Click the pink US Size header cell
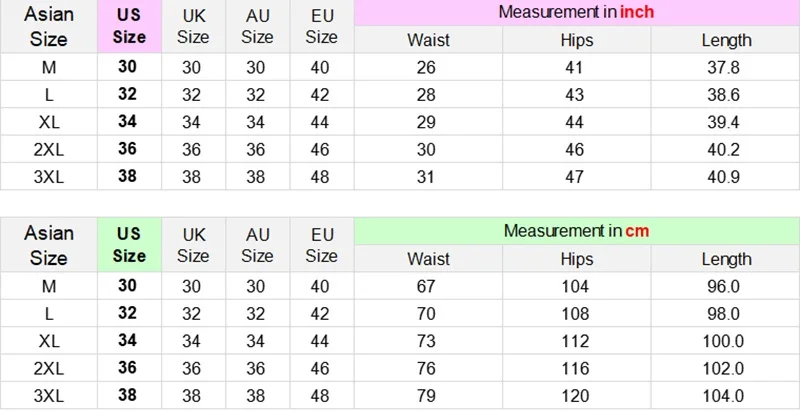 tap(130, 26)
